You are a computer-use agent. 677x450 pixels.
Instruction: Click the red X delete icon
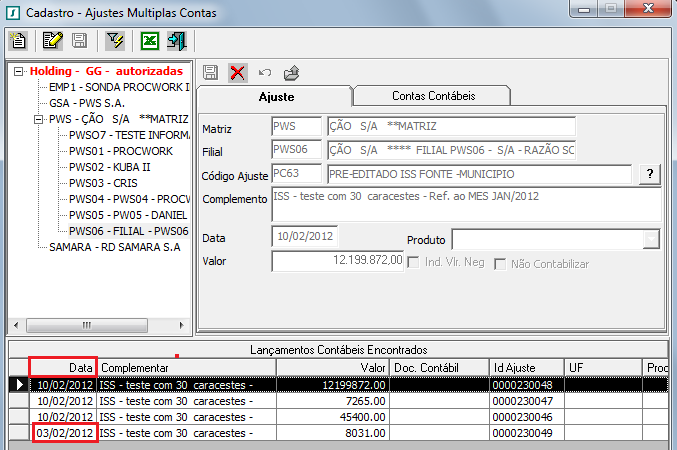pos(237,72)
